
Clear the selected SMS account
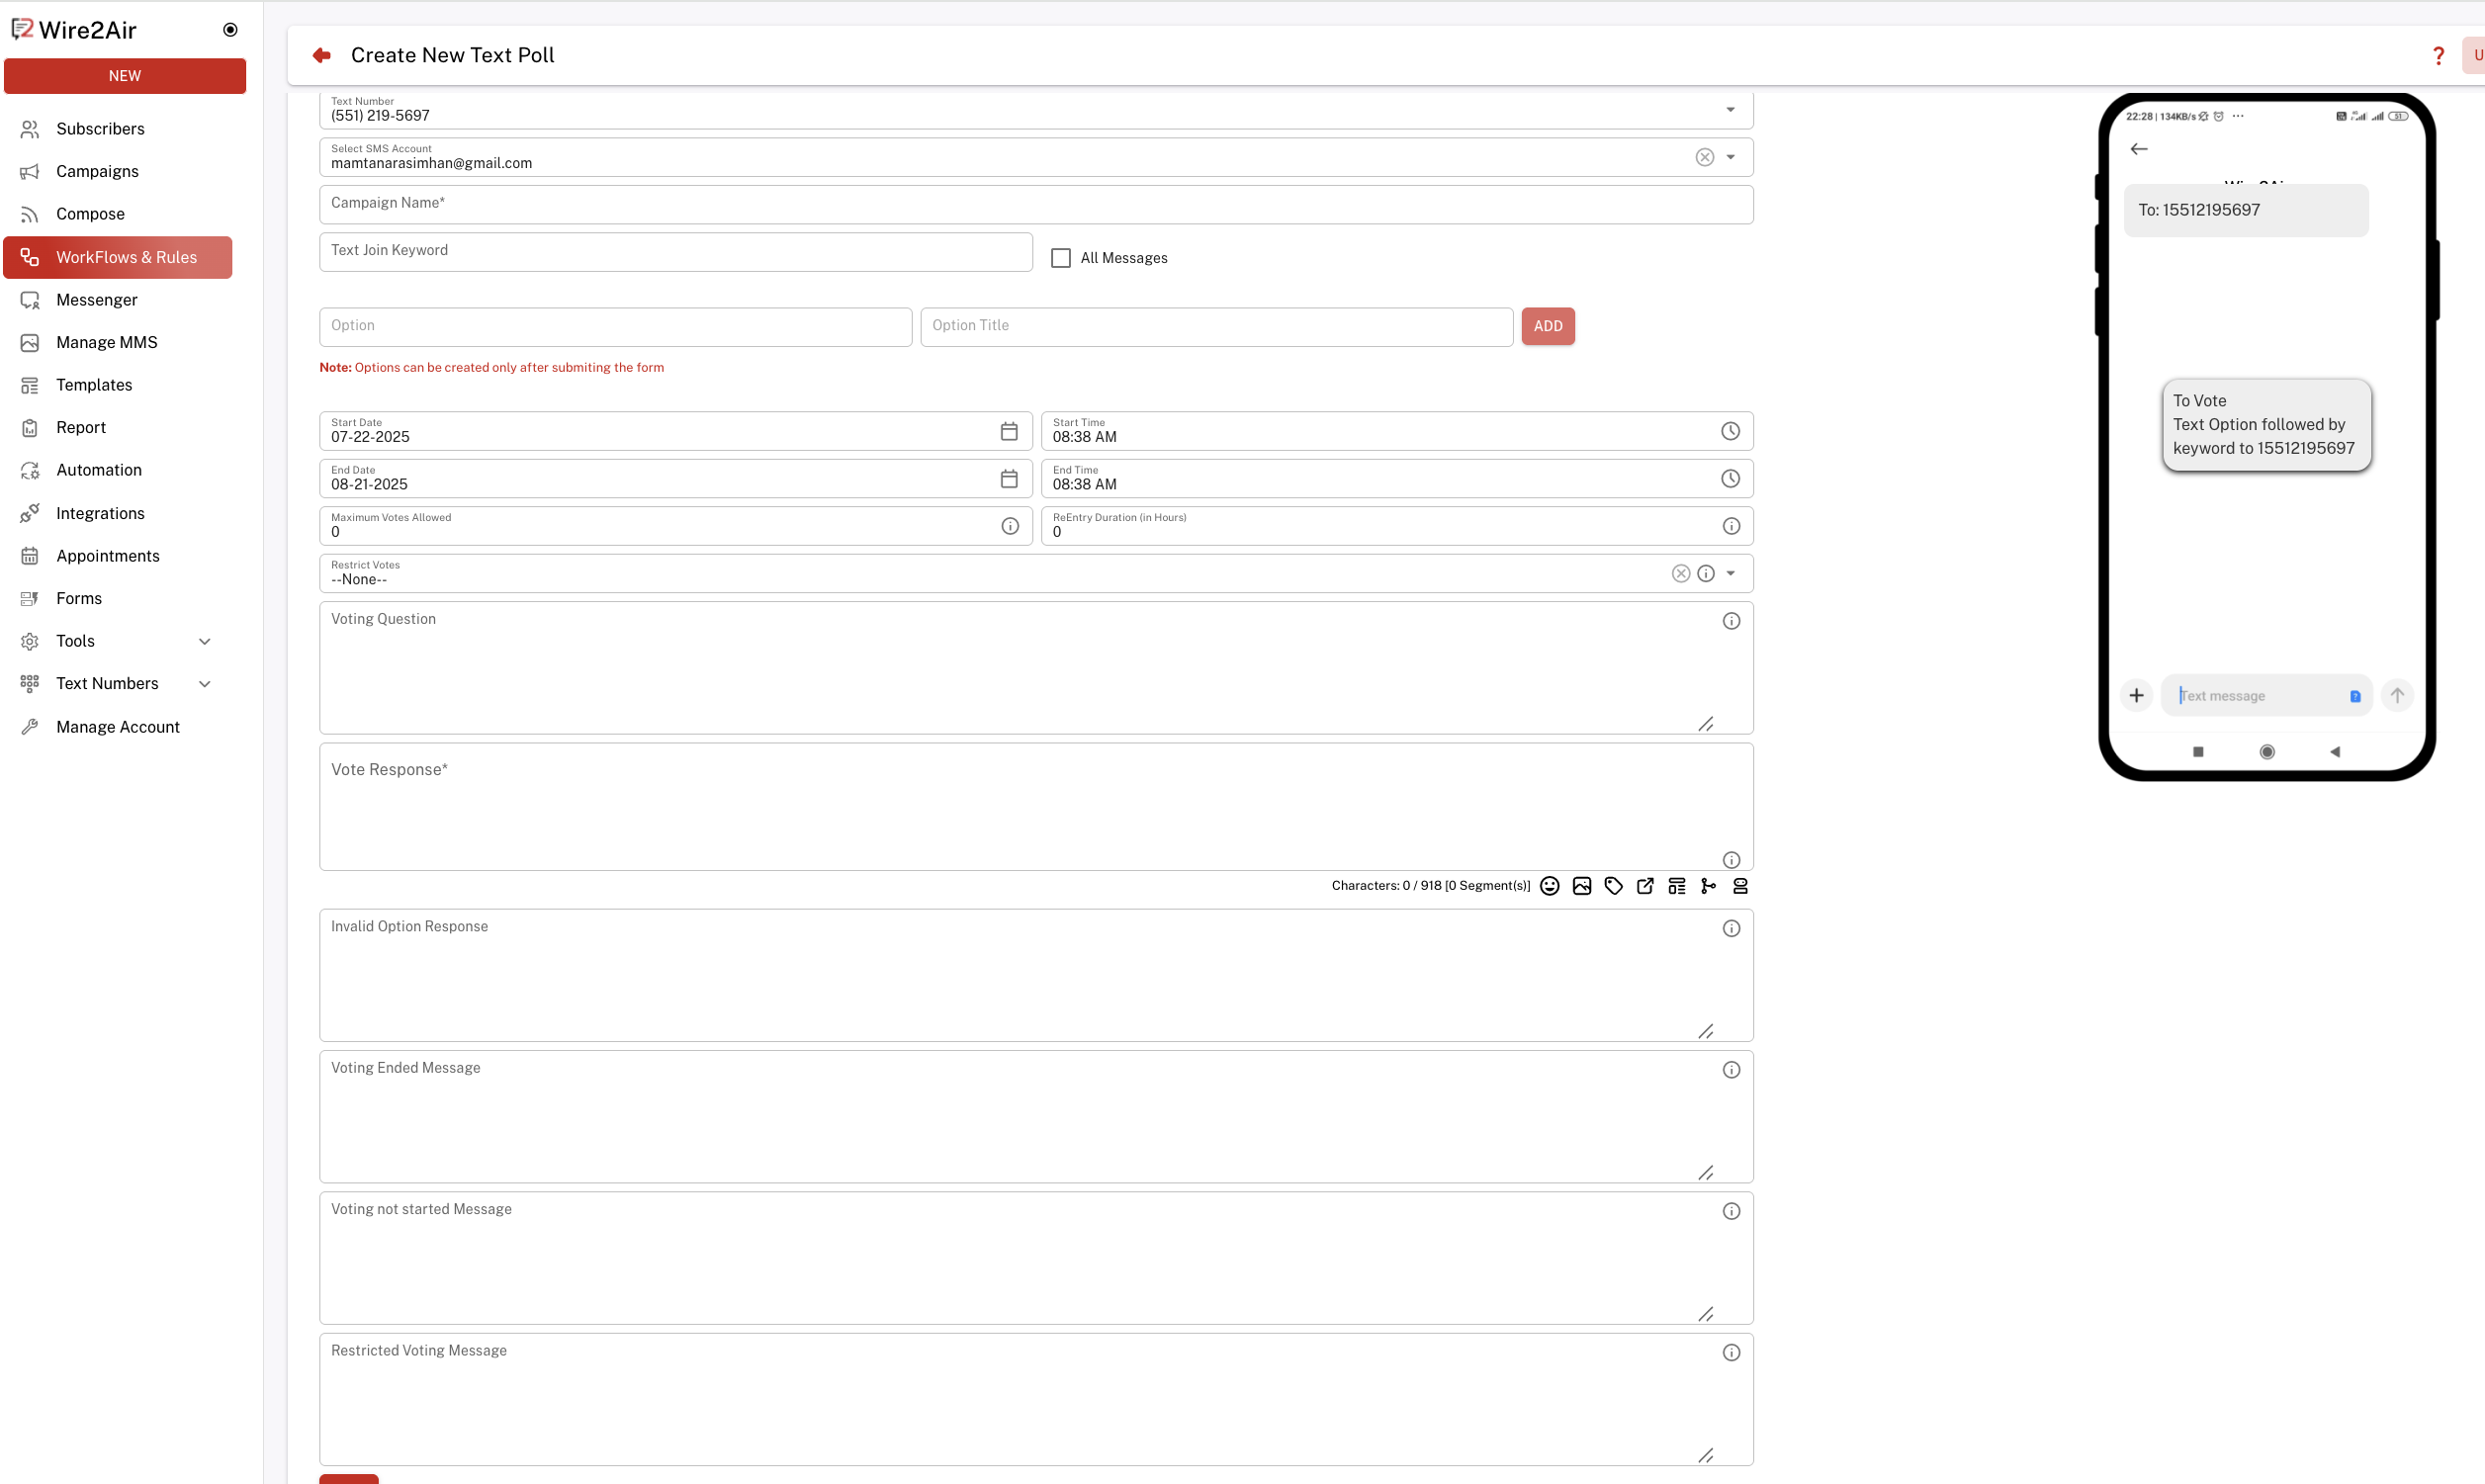point(1704,157)
